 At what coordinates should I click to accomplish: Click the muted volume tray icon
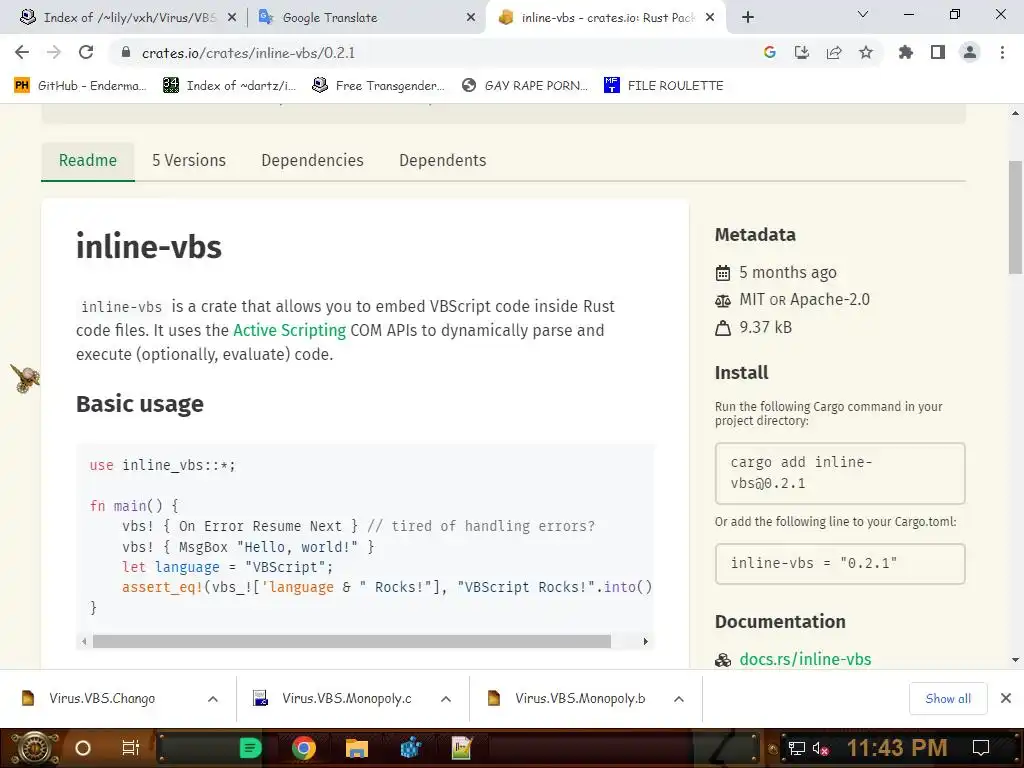click(x=820, y=748)
